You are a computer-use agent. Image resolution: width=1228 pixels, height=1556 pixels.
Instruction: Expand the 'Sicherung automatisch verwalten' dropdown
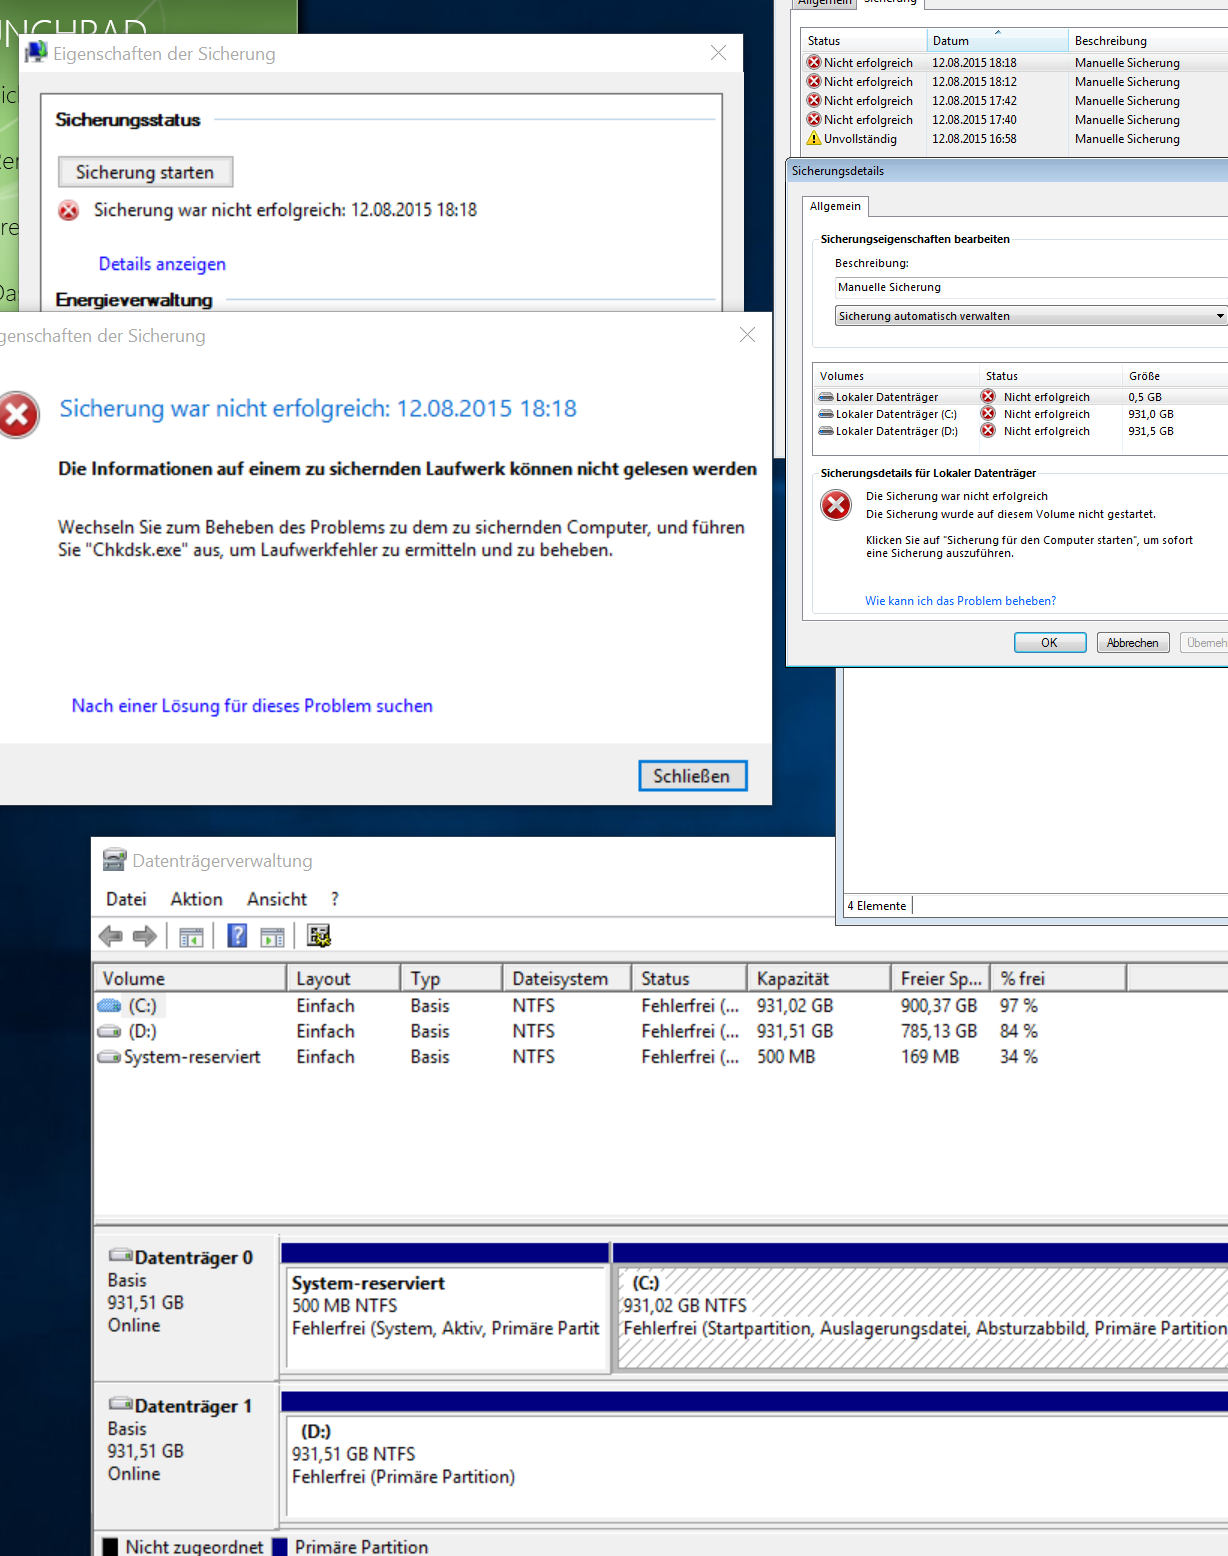coord(1219,316)
